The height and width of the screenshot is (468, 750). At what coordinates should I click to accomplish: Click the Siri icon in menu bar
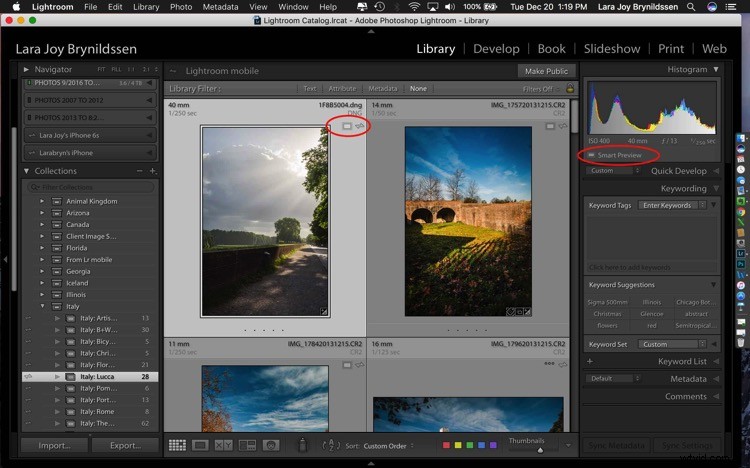click(x=712, y=7)
